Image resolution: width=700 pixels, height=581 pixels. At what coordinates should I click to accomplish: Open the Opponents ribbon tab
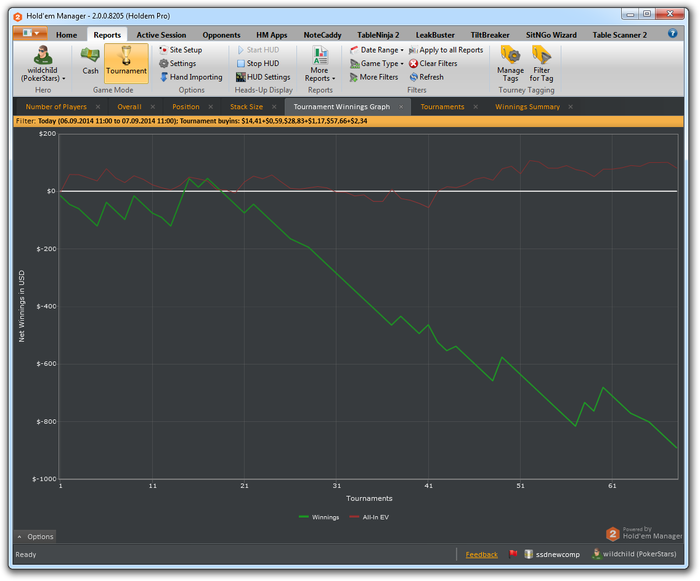(221, 35)
